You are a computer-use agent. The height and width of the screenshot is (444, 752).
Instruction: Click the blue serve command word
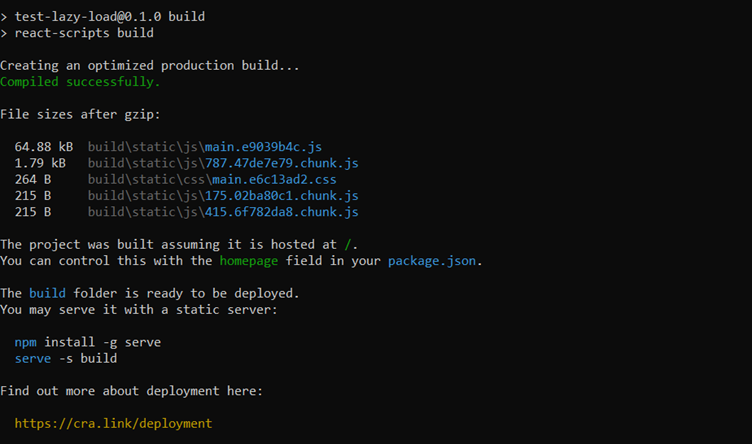[33, 359]
